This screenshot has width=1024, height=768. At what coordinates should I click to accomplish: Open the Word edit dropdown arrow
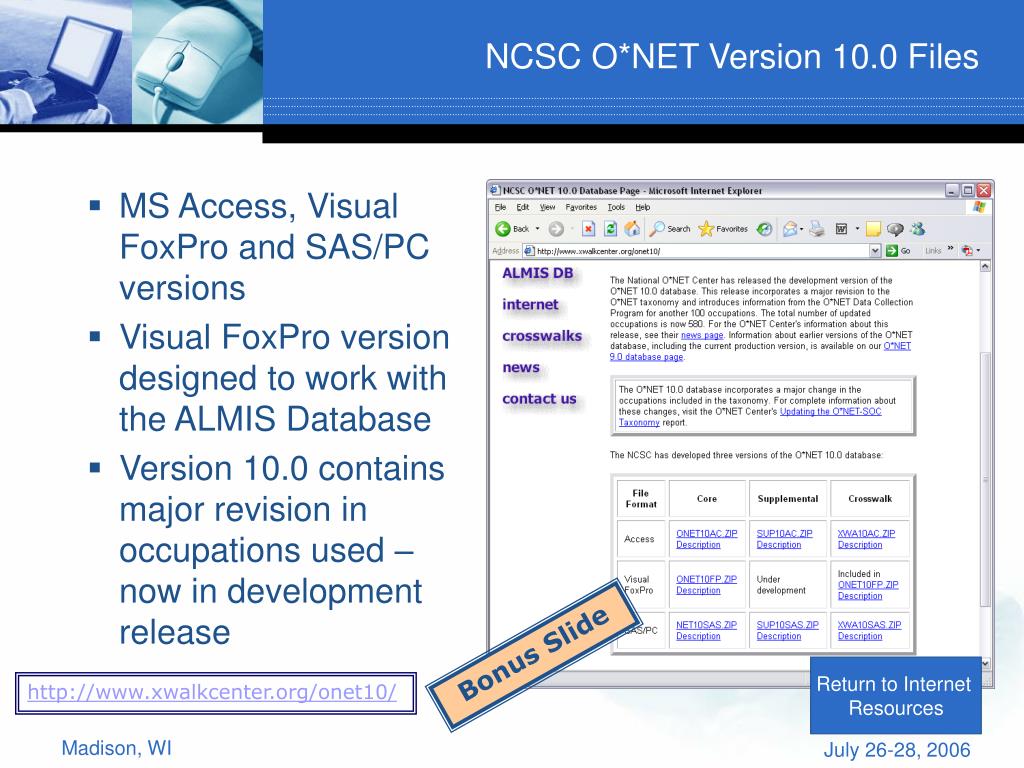point(857,229)
